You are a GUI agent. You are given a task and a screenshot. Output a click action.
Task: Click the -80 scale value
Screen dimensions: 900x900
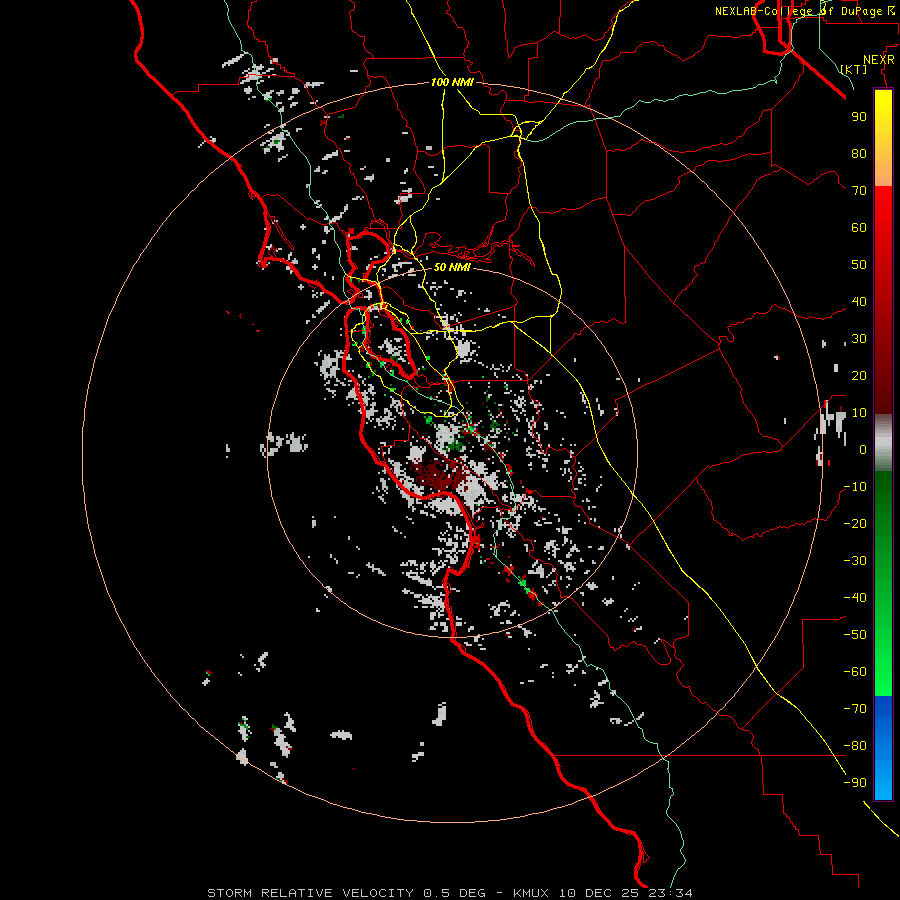coord(855,746)
